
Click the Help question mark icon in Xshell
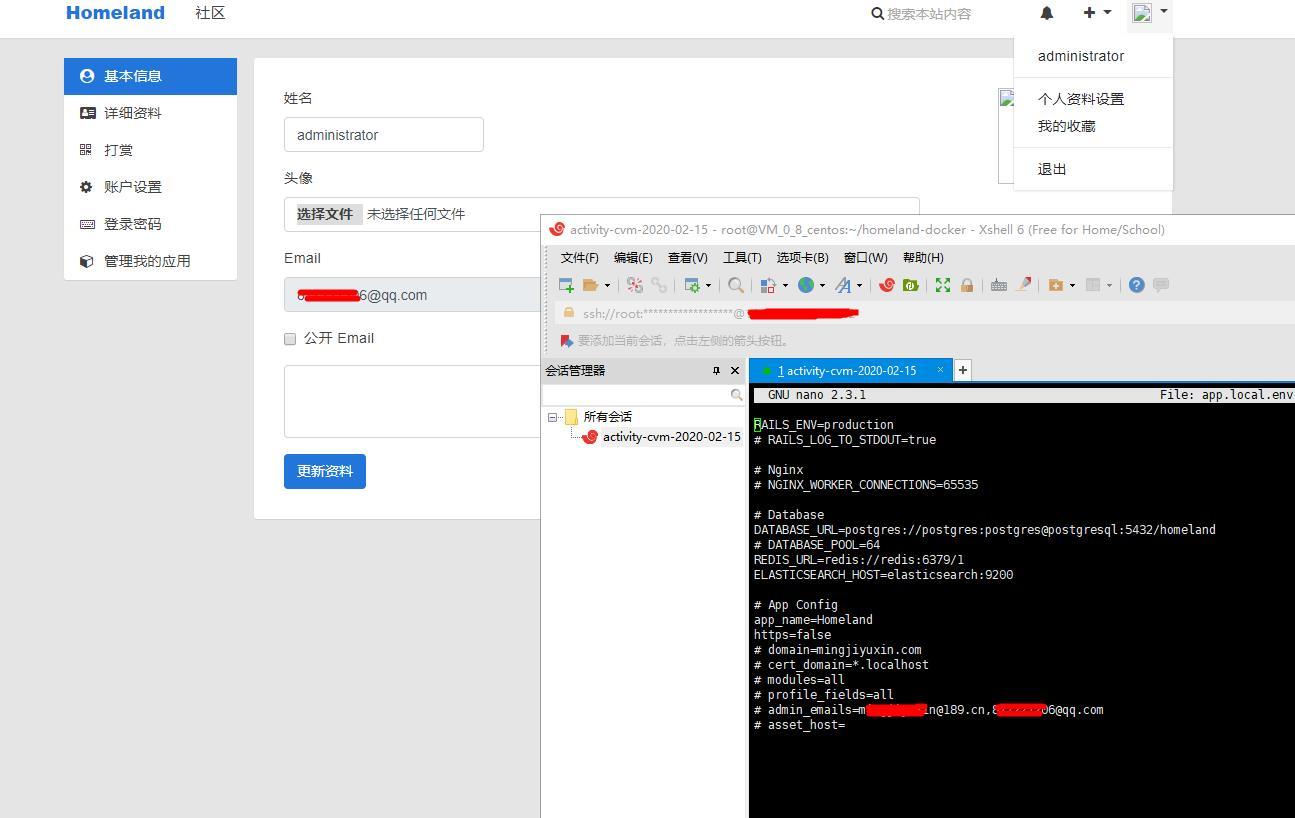pos(1136,285)
